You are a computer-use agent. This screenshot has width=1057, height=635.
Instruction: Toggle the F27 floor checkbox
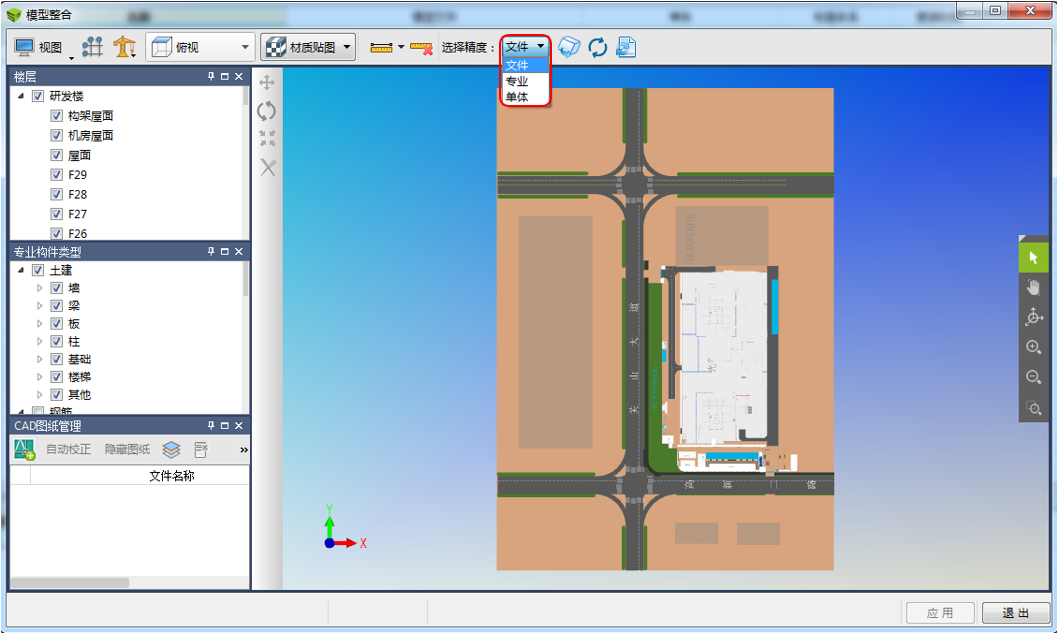pyautogui.click(x=57, y=214)
